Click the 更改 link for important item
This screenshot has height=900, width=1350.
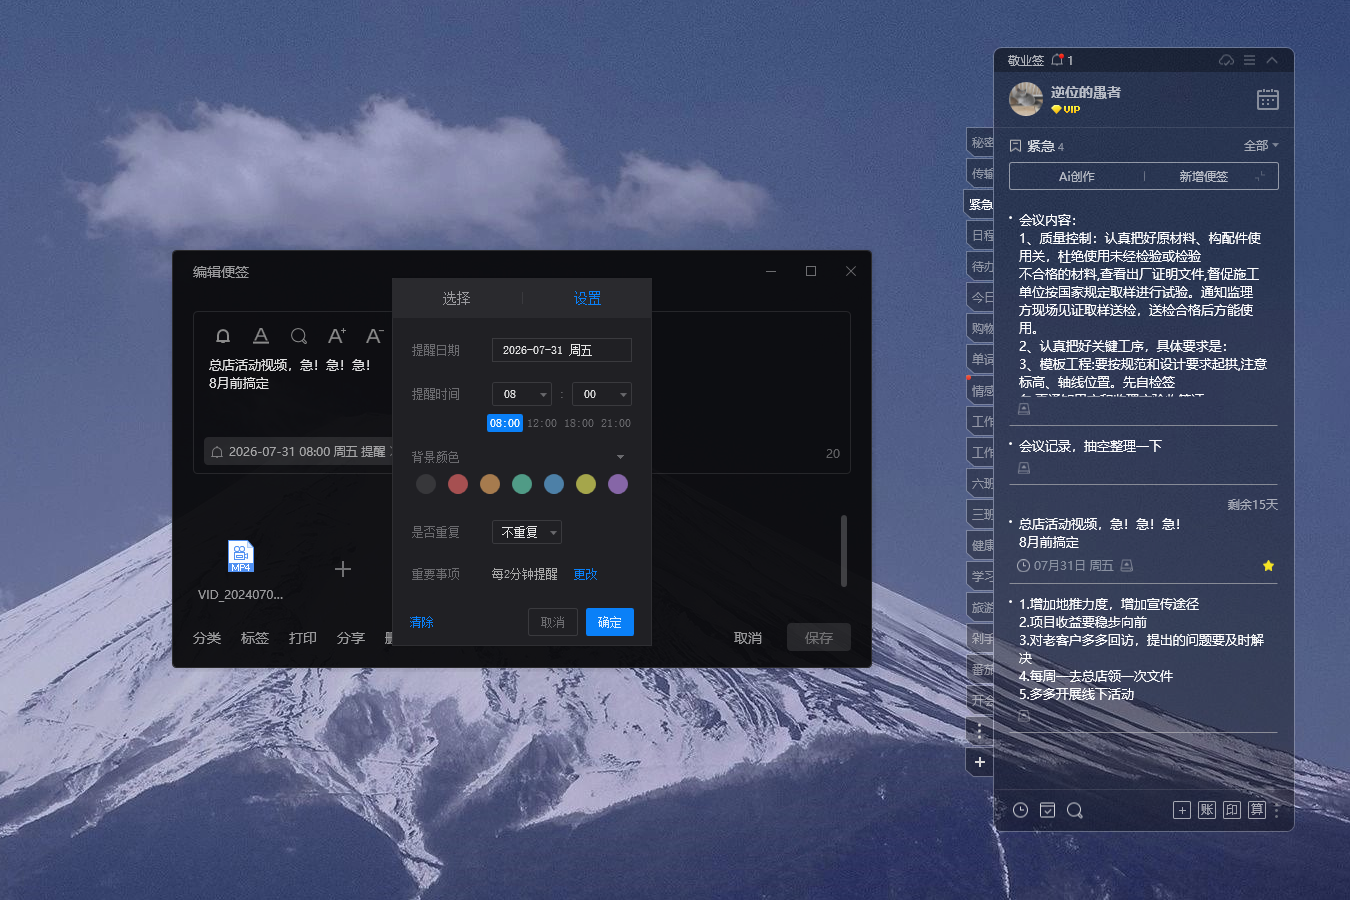(x=585, y=574)
